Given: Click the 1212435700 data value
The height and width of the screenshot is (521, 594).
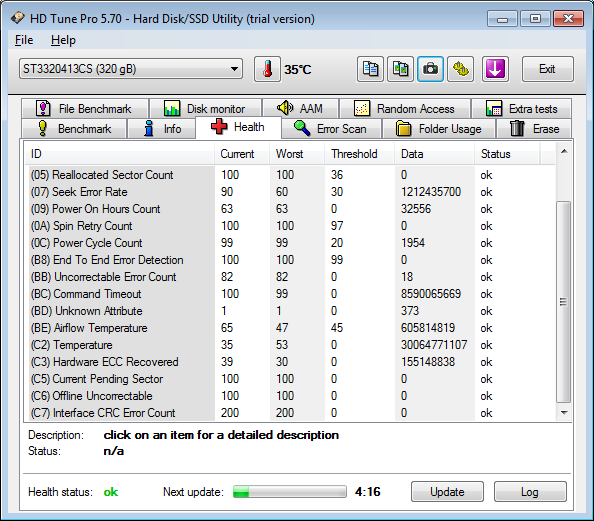Looking at the screenshot, I should [431, 192].
